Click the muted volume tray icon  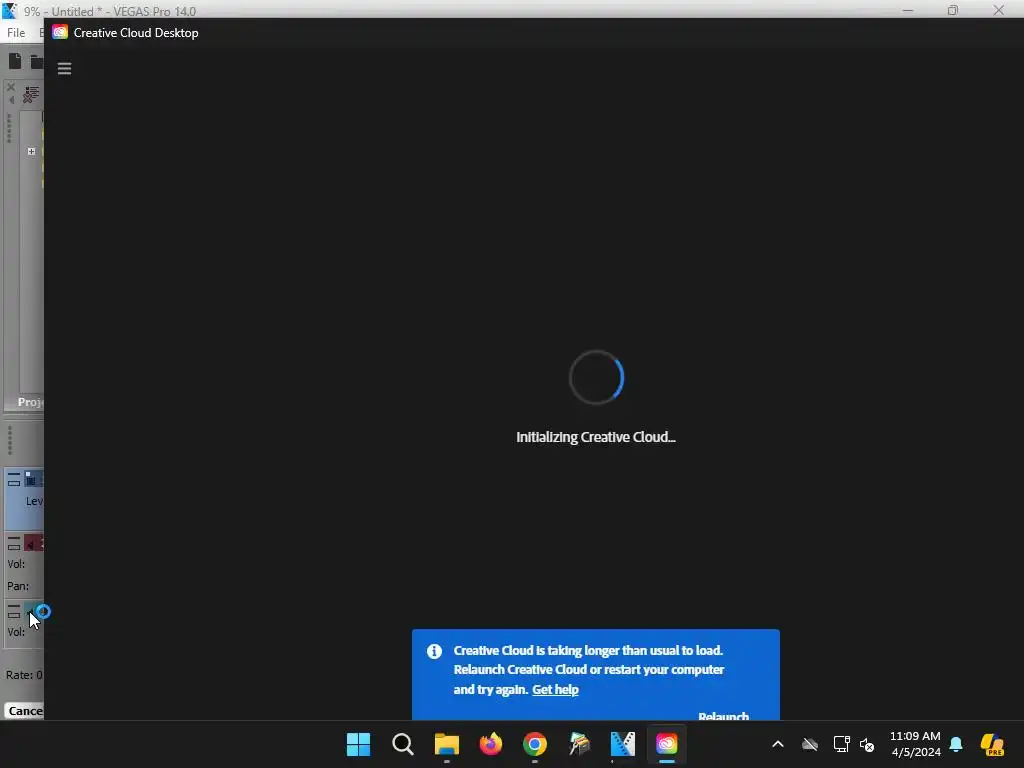coord(867,744)
